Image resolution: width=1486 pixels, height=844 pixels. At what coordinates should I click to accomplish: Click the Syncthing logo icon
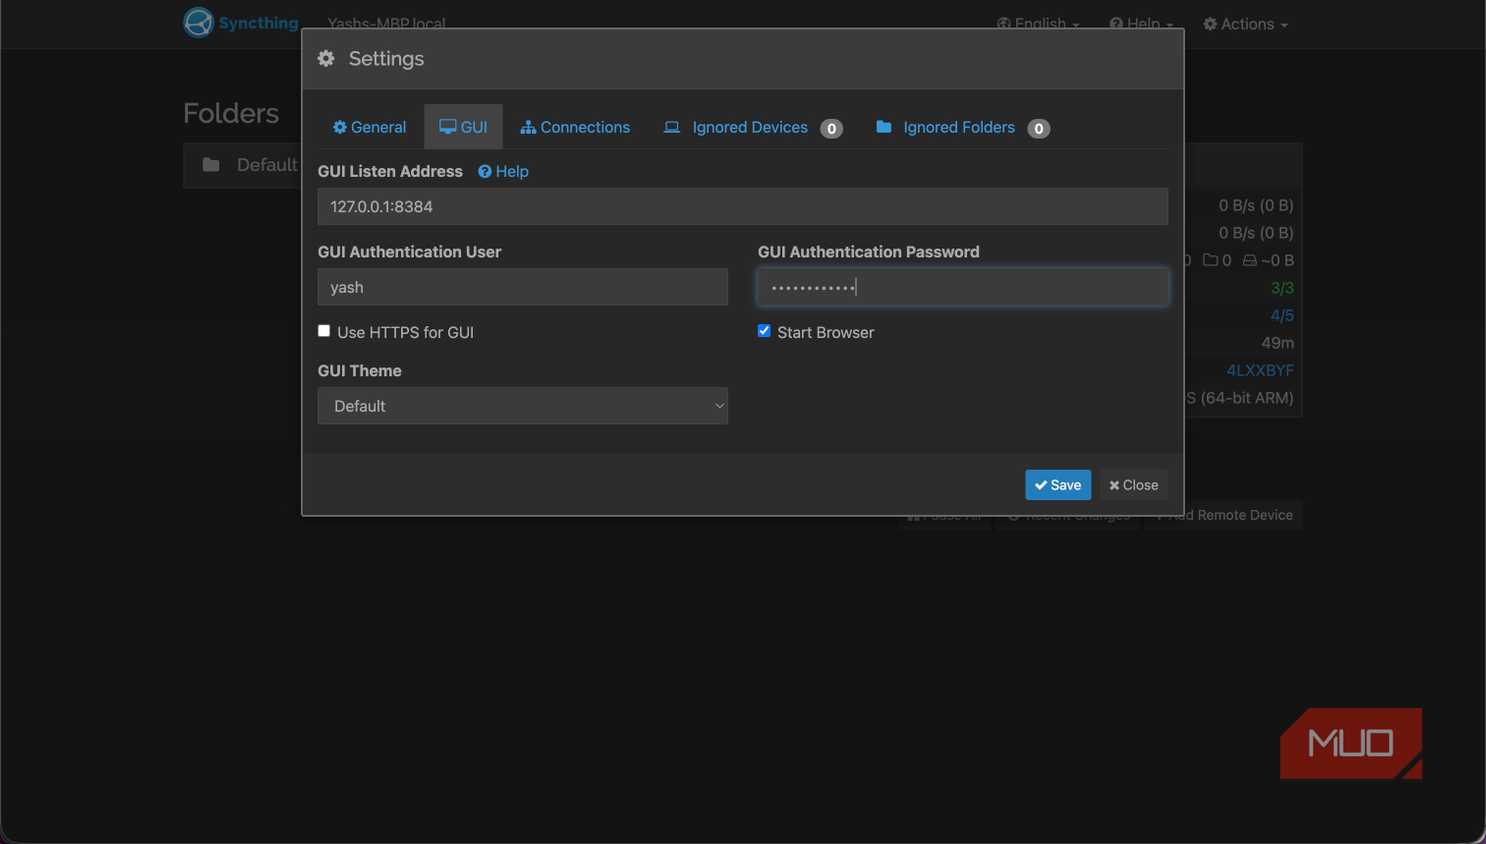[x=198, y=22]
